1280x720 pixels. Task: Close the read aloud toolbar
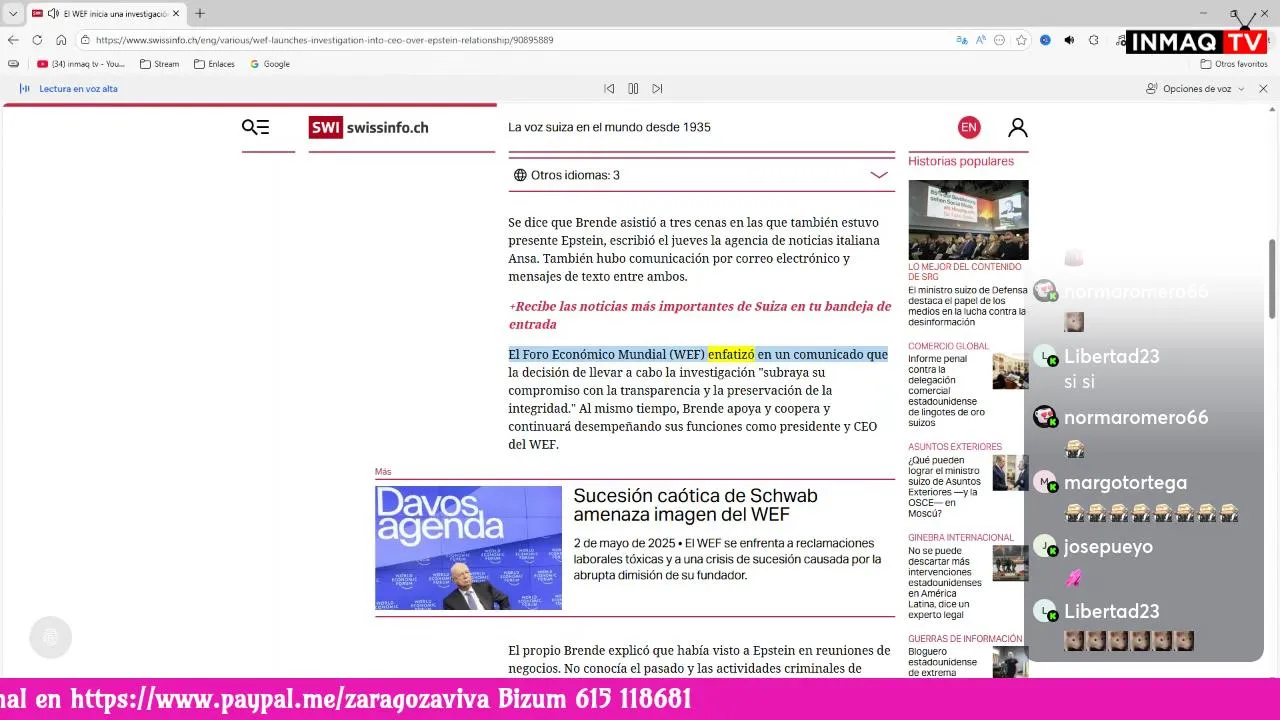tap(1263, 89)
